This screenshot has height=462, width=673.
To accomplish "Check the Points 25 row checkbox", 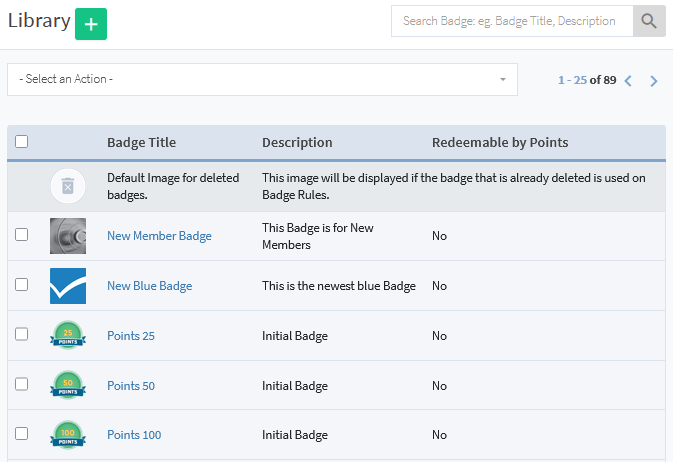I will [21, 334].
